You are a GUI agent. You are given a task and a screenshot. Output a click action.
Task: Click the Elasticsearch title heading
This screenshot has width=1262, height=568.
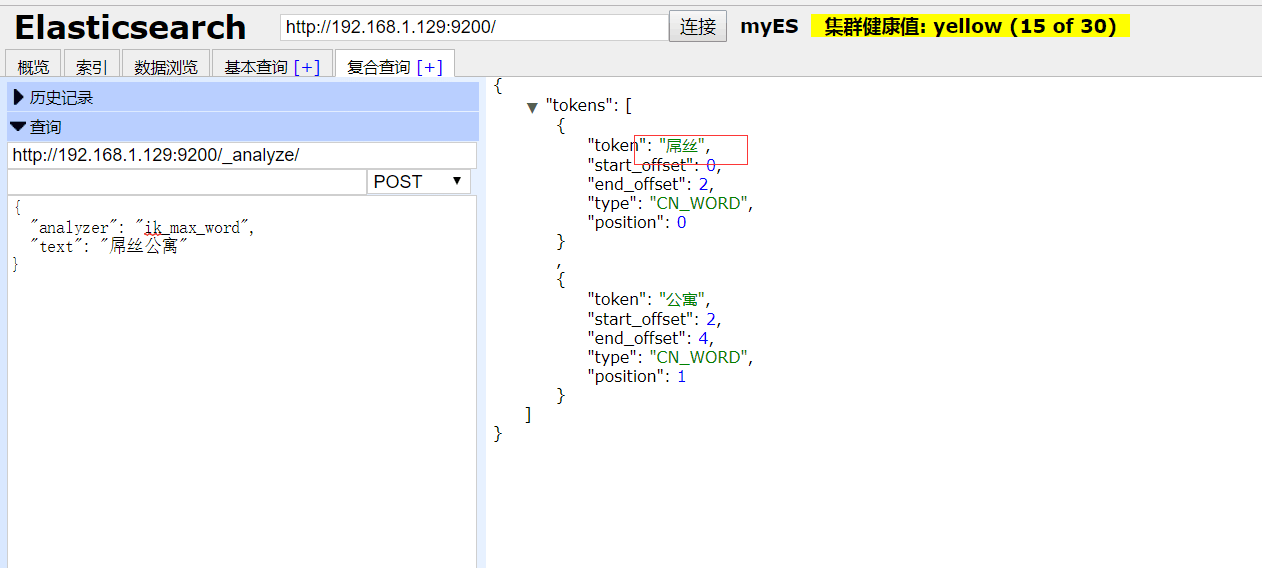(x=130, y=27)
